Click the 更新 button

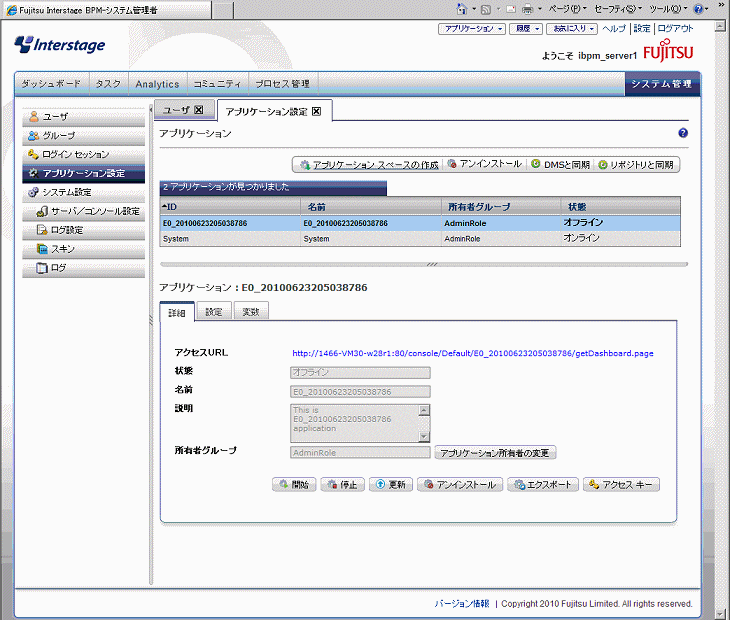391,485
